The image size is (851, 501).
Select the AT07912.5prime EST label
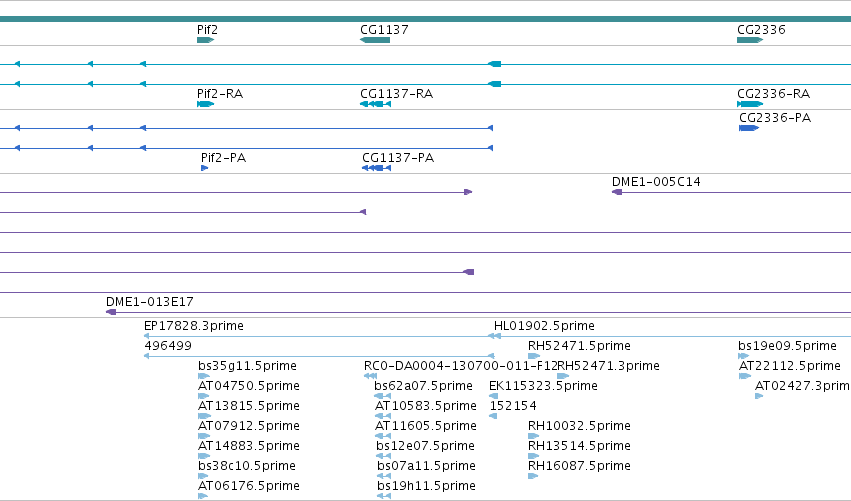point(249,426)
